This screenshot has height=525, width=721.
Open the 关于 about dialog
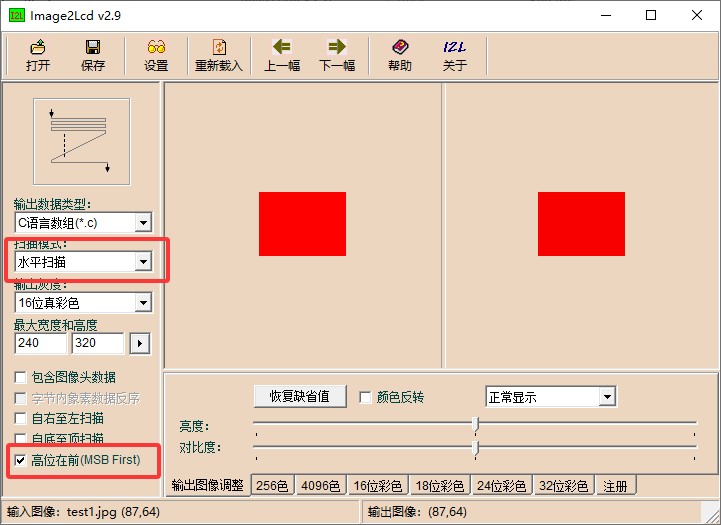click(x=455, y=55)
